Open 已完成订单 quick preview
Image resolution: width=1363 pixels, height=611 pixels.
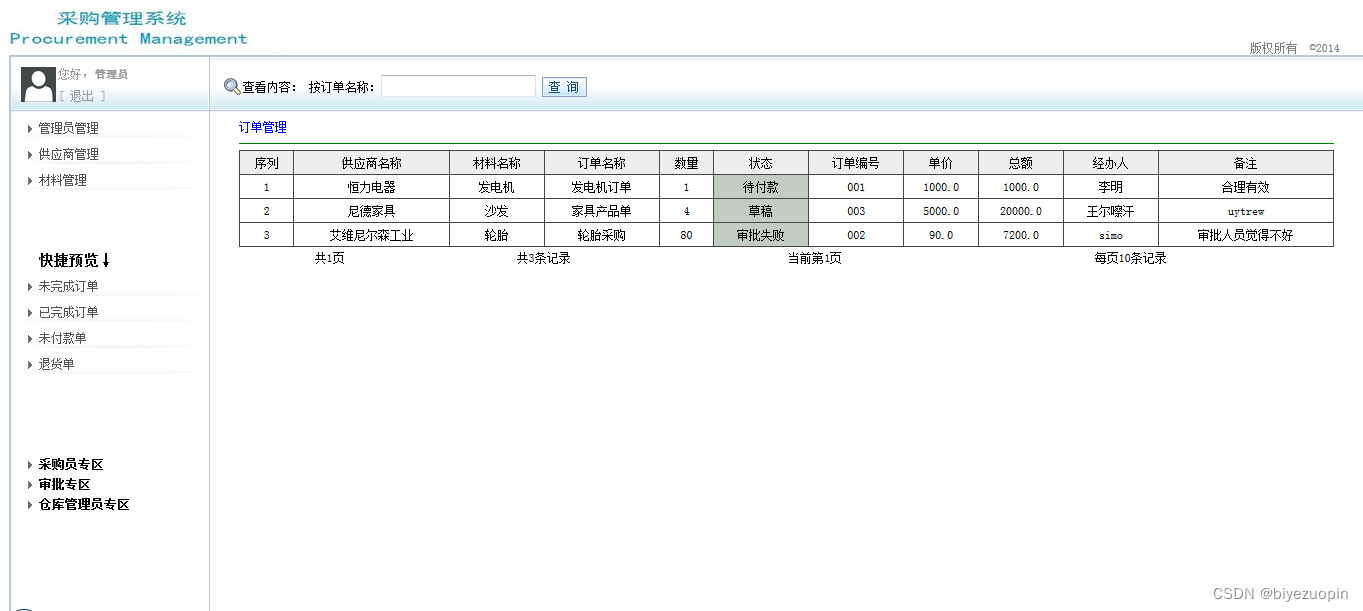[69, 312]
